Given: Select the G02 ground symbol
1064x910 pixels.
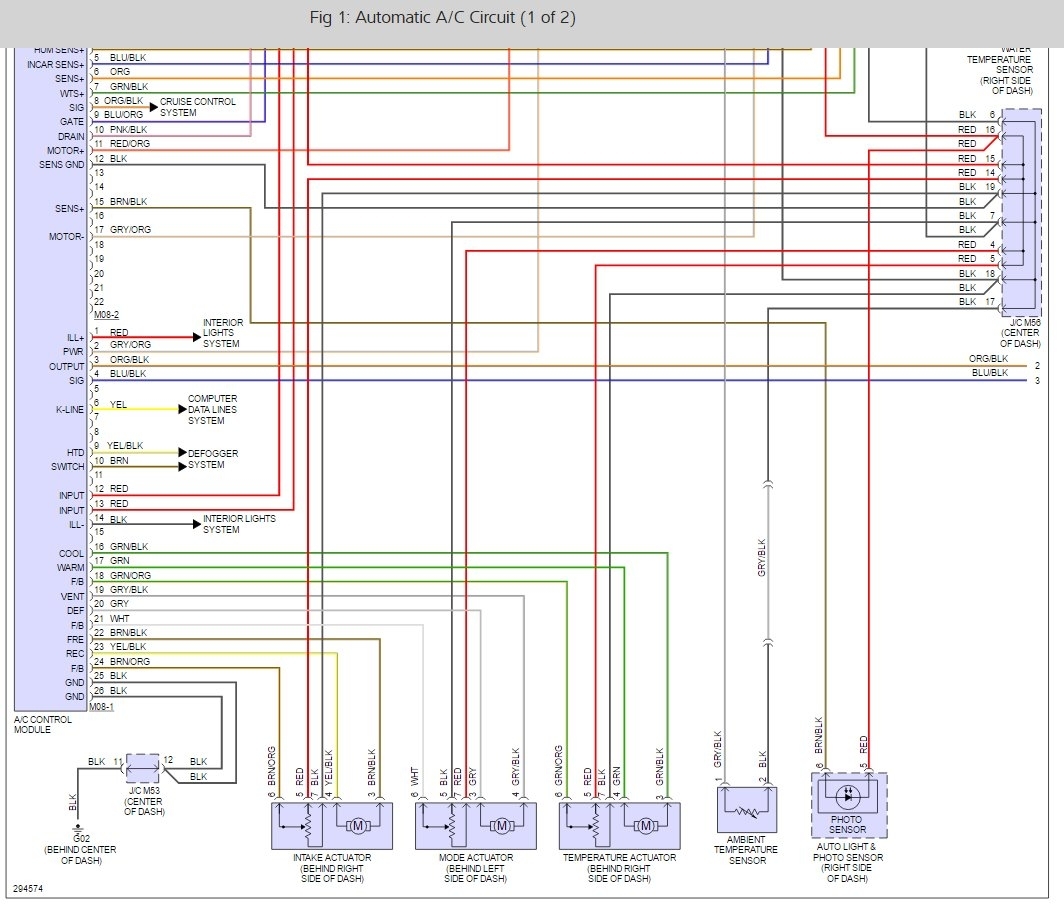Looking at the screenshot, I should 78,827.
